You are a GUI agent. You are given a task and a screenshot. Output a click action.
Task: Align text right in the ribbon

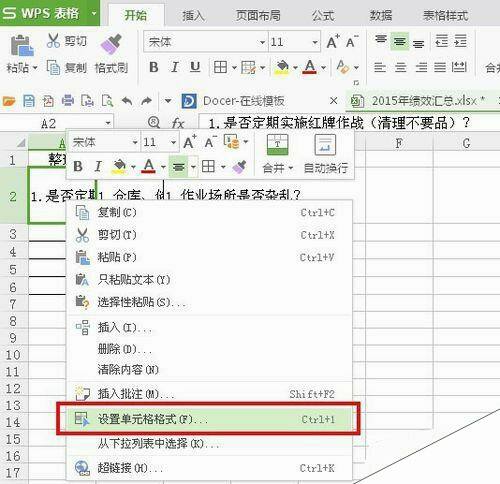(x=421, y=67)
